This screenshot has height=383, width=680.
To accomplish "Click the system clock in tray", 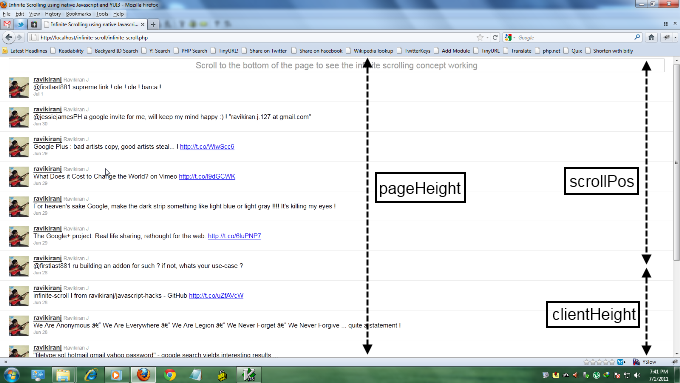I will pos(659,375).
